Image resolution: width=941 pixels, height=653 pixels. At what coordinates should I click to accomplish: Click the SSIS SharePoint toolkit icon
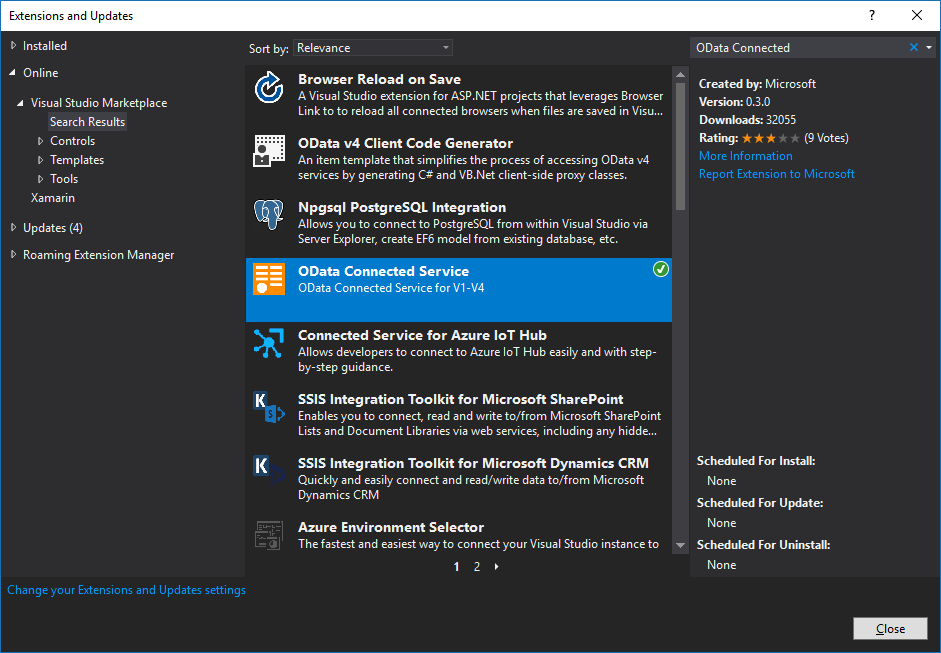(x=269, y=407)
